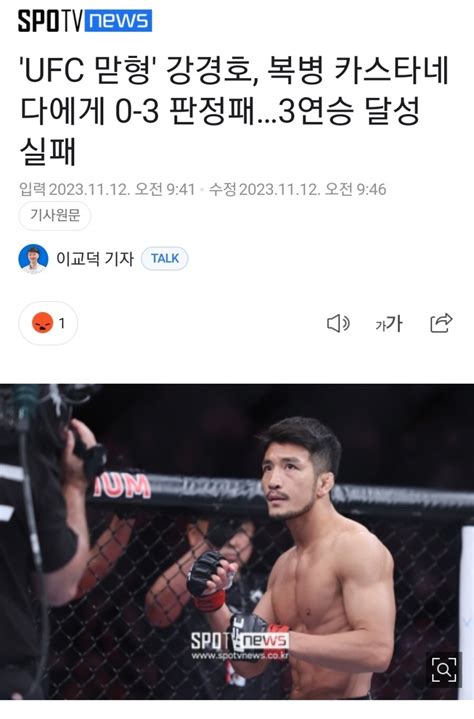Open the fighter photo thumbnail
Screen dimensions: 474x719
click(237, 542)
